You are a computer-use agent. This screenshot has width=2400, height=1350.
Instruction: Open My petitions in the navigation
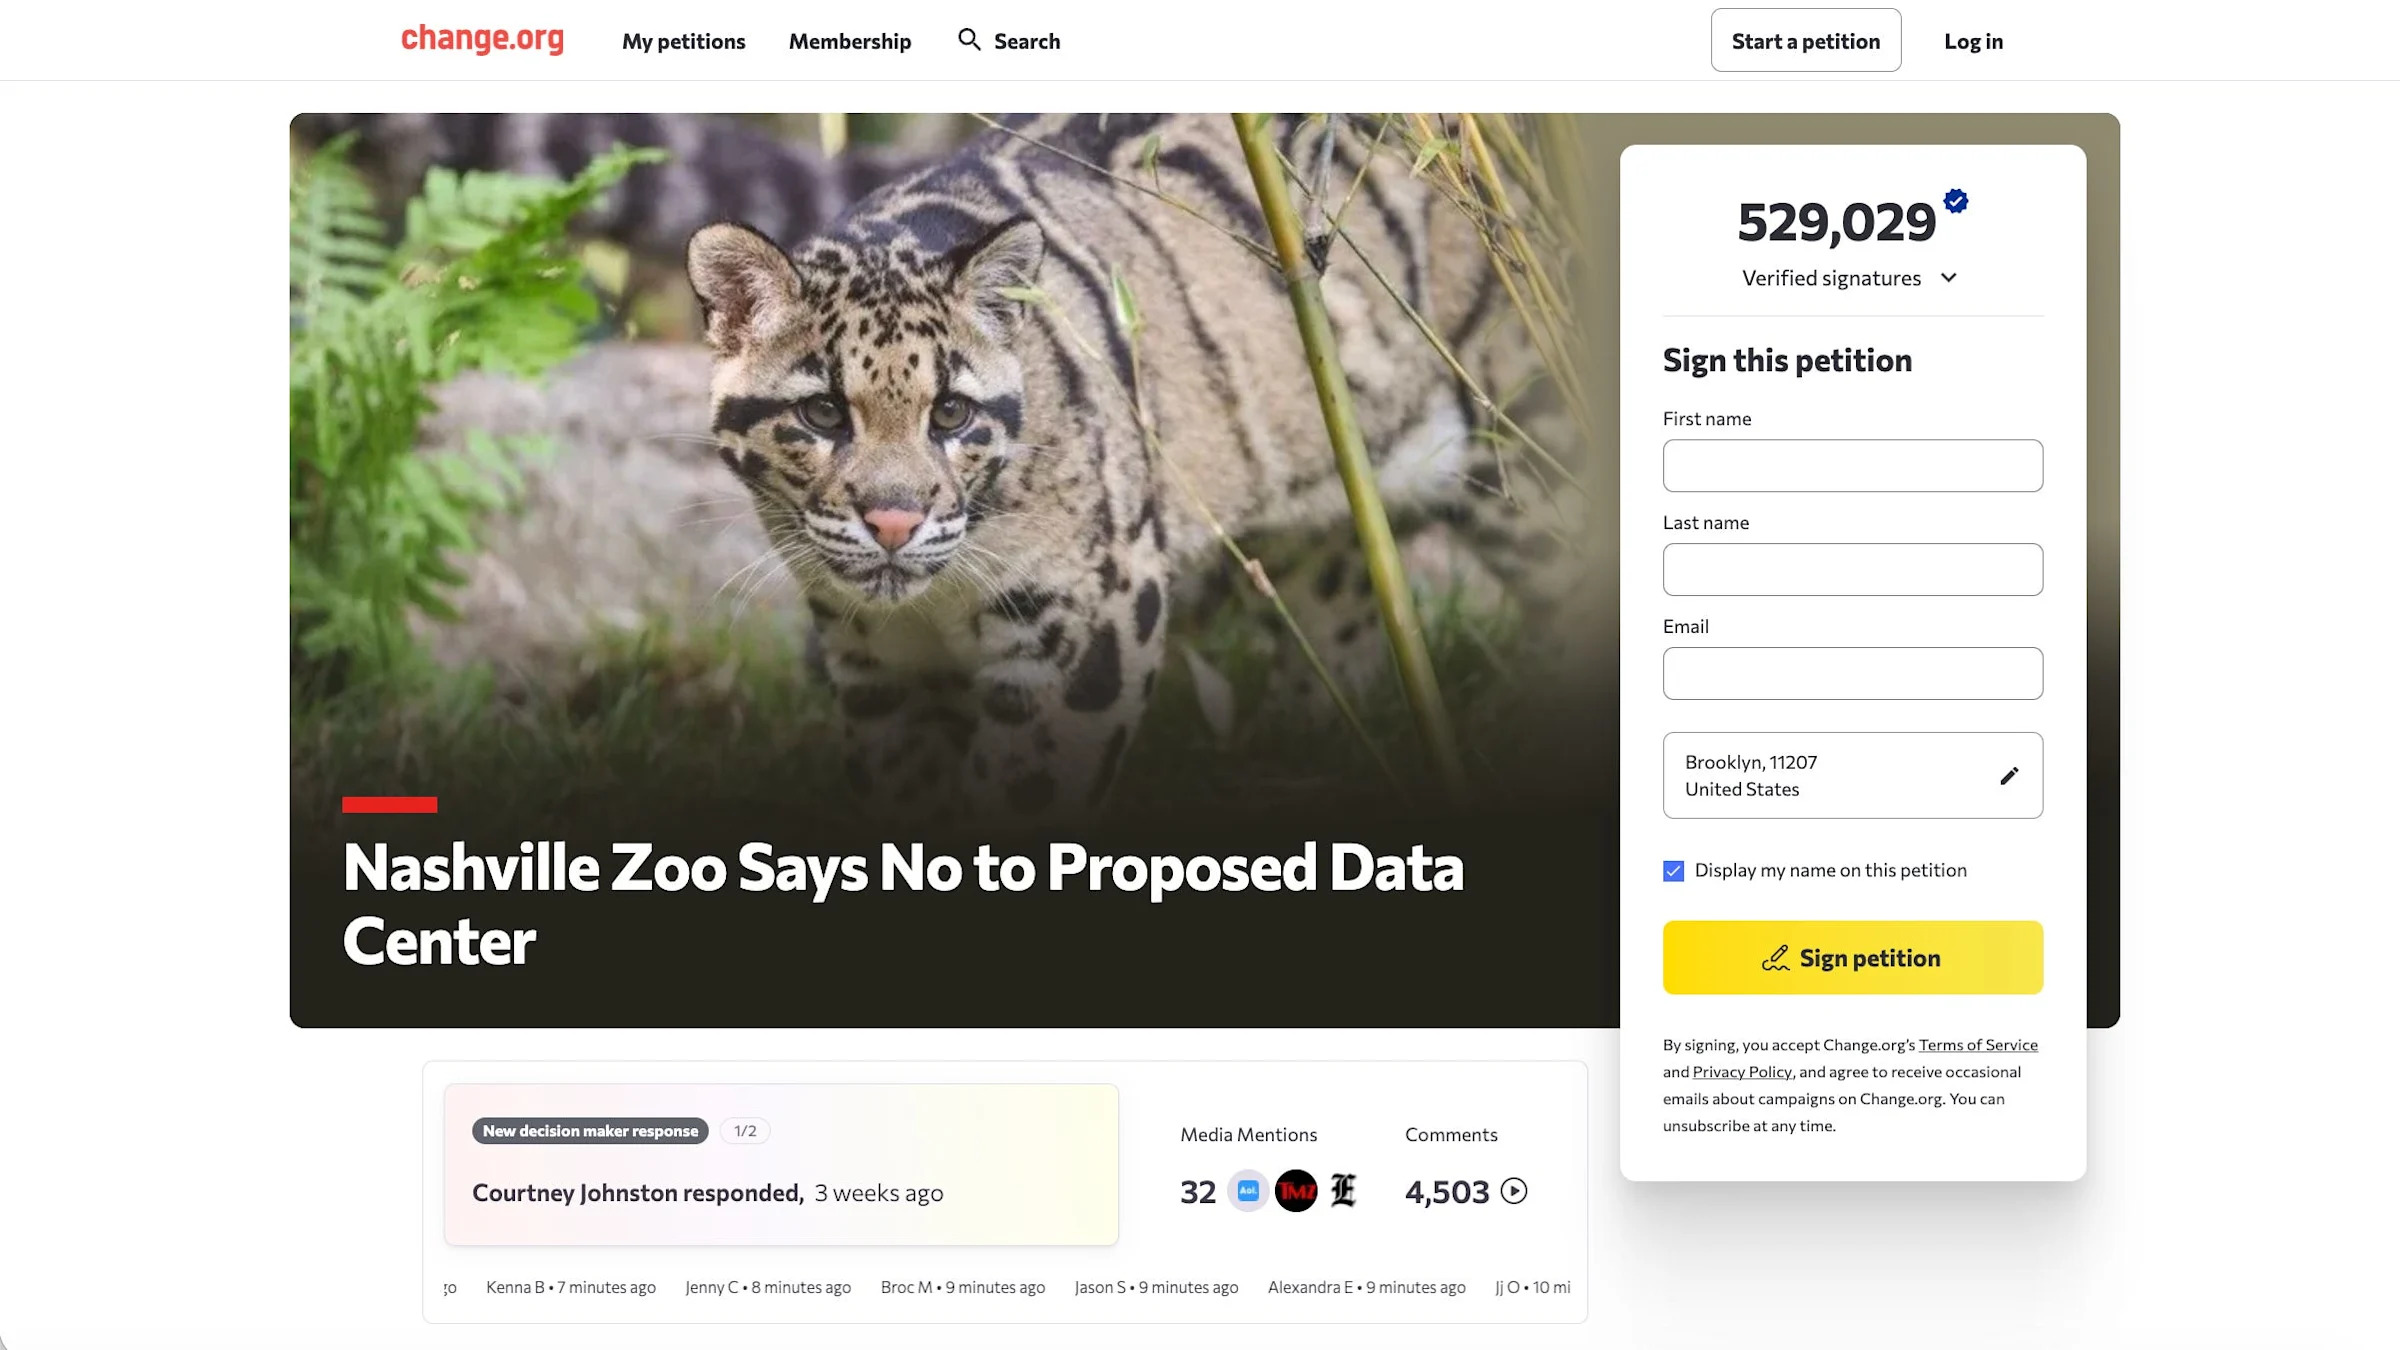[x=684, y=41]
